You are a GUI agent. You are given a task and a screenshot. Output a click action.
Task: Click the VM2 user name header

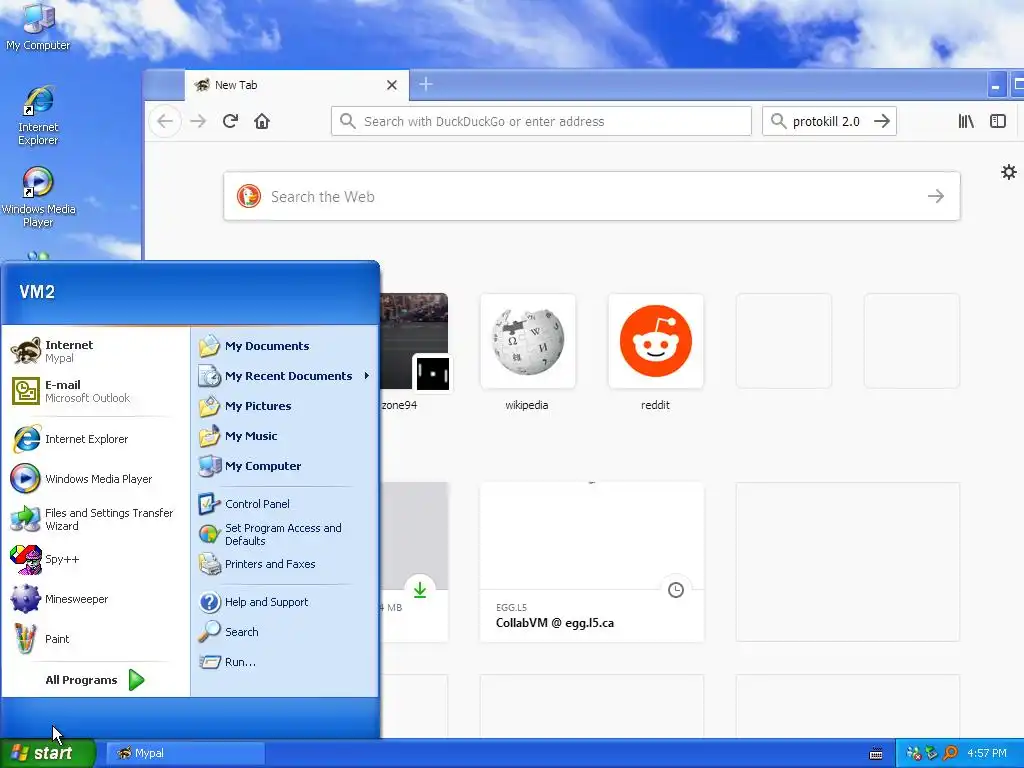coord(37,291)
